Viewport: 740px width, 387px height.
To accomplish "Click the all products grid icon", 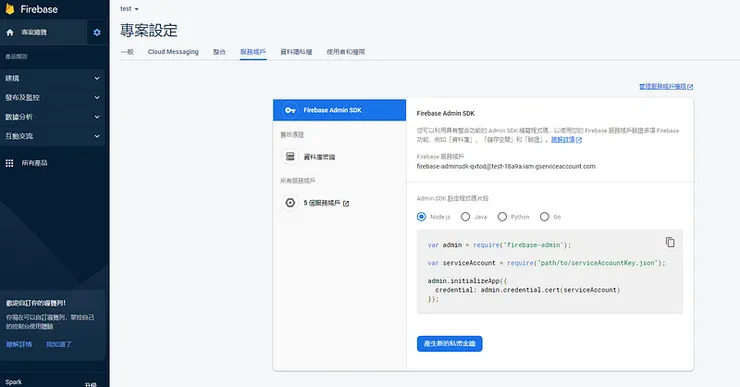I will click(x=9, y=163).
